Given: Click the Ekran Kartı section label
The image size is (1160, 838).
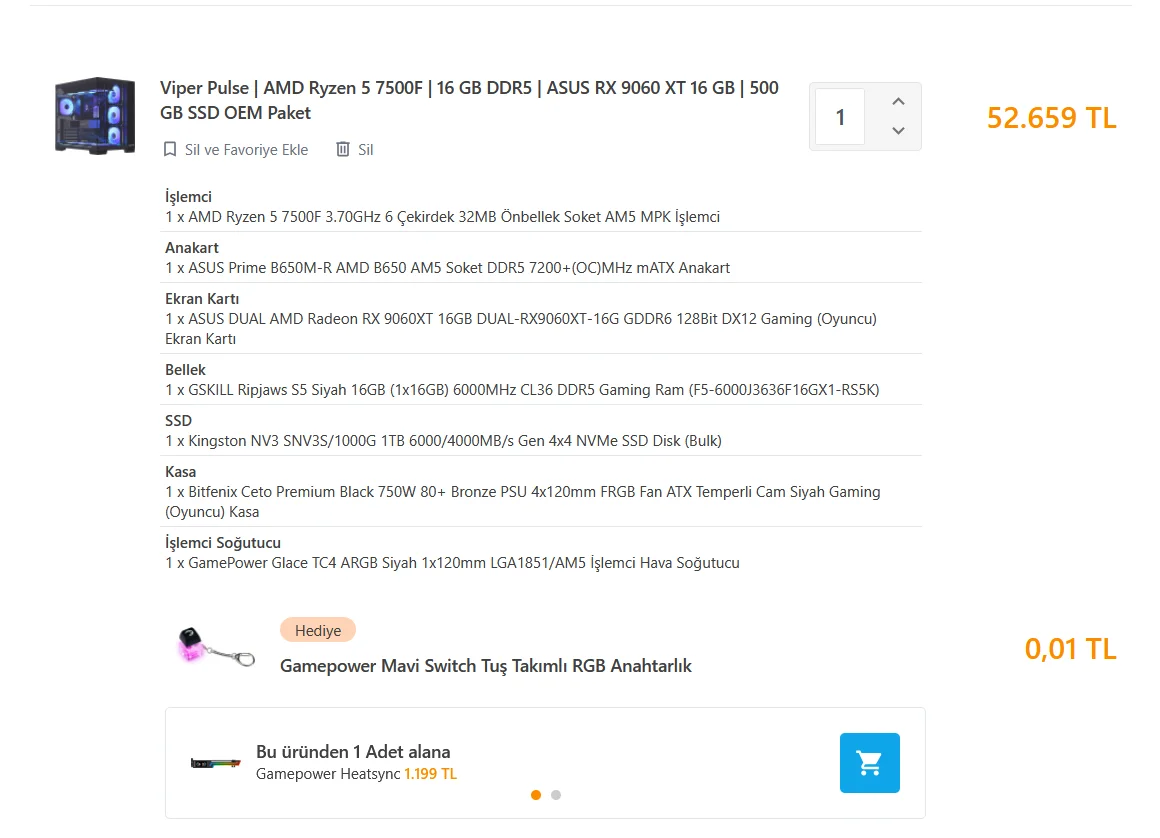Looking at the screenshot, I should (x=202, y=299).
